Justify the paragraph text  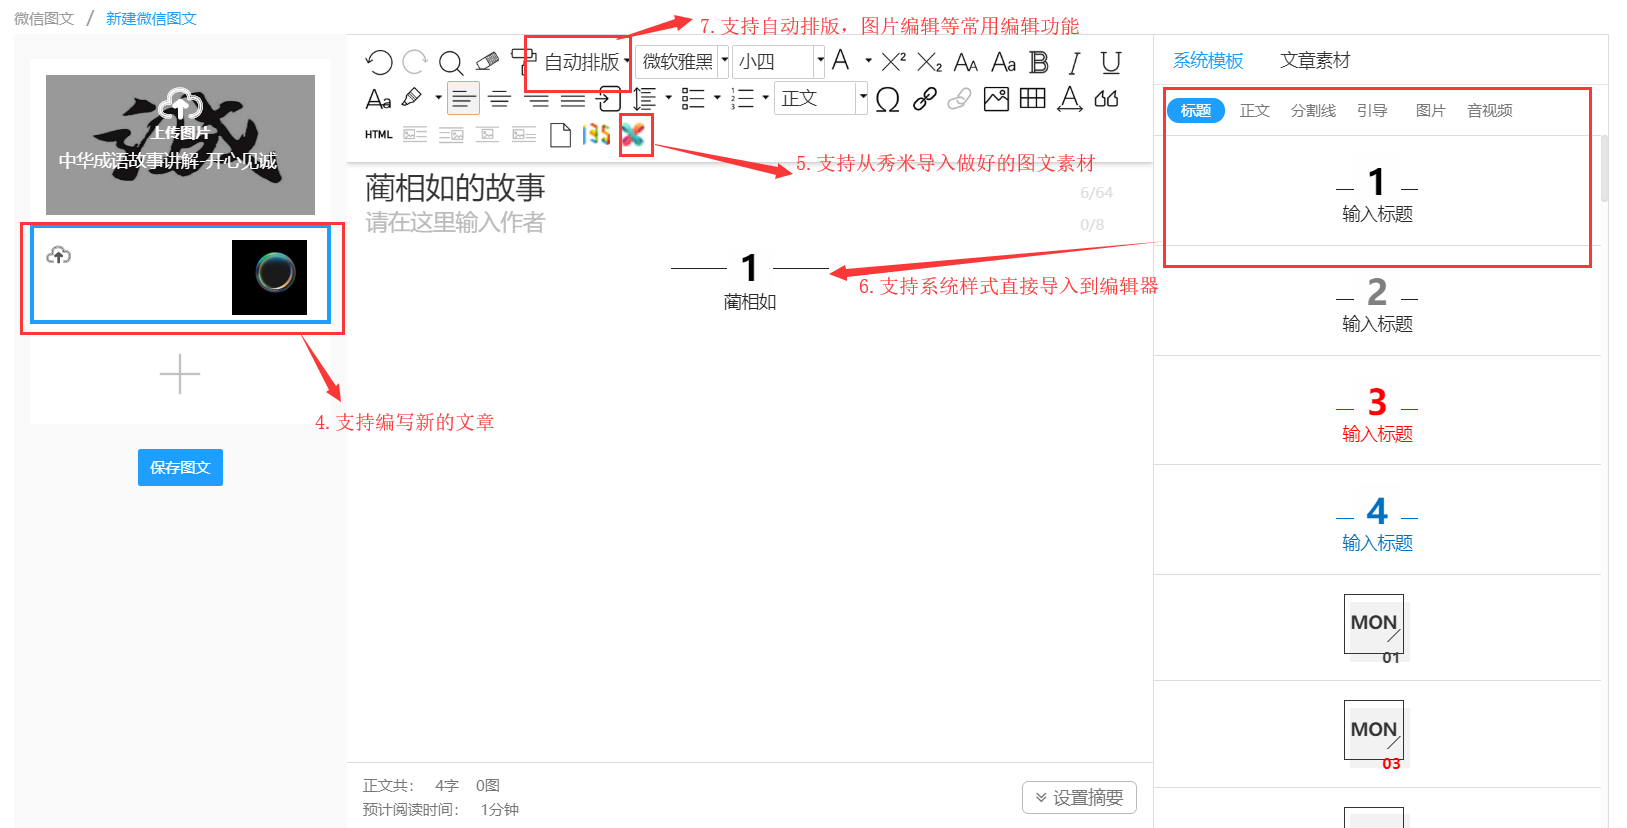point(573,98)
